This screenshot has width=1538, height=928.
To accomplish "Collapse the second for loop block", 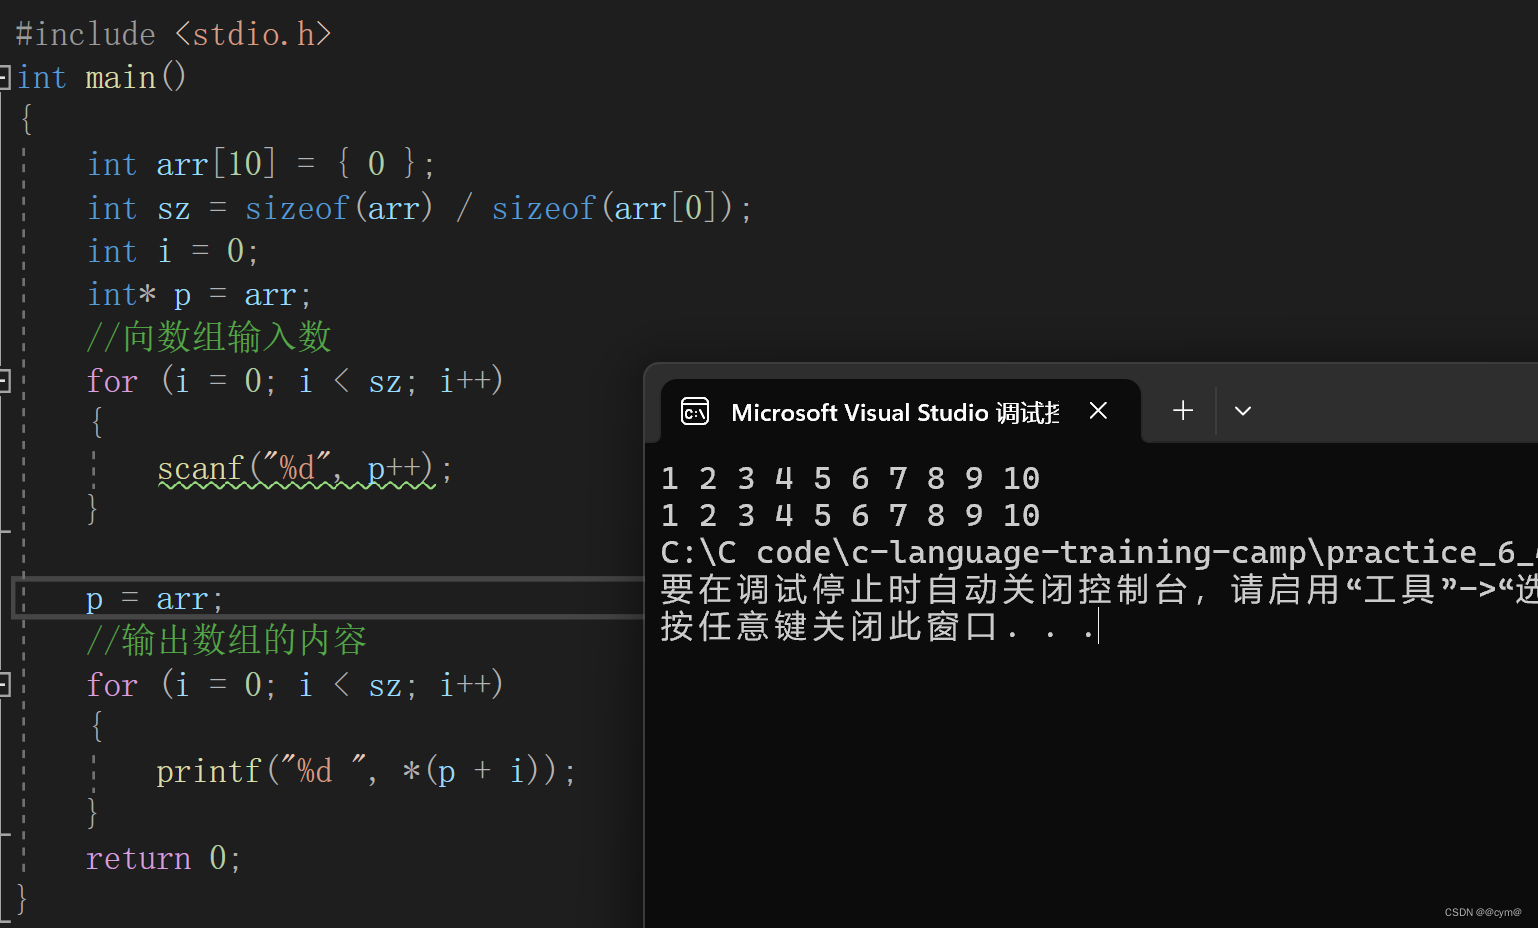I will pos(5,684).
